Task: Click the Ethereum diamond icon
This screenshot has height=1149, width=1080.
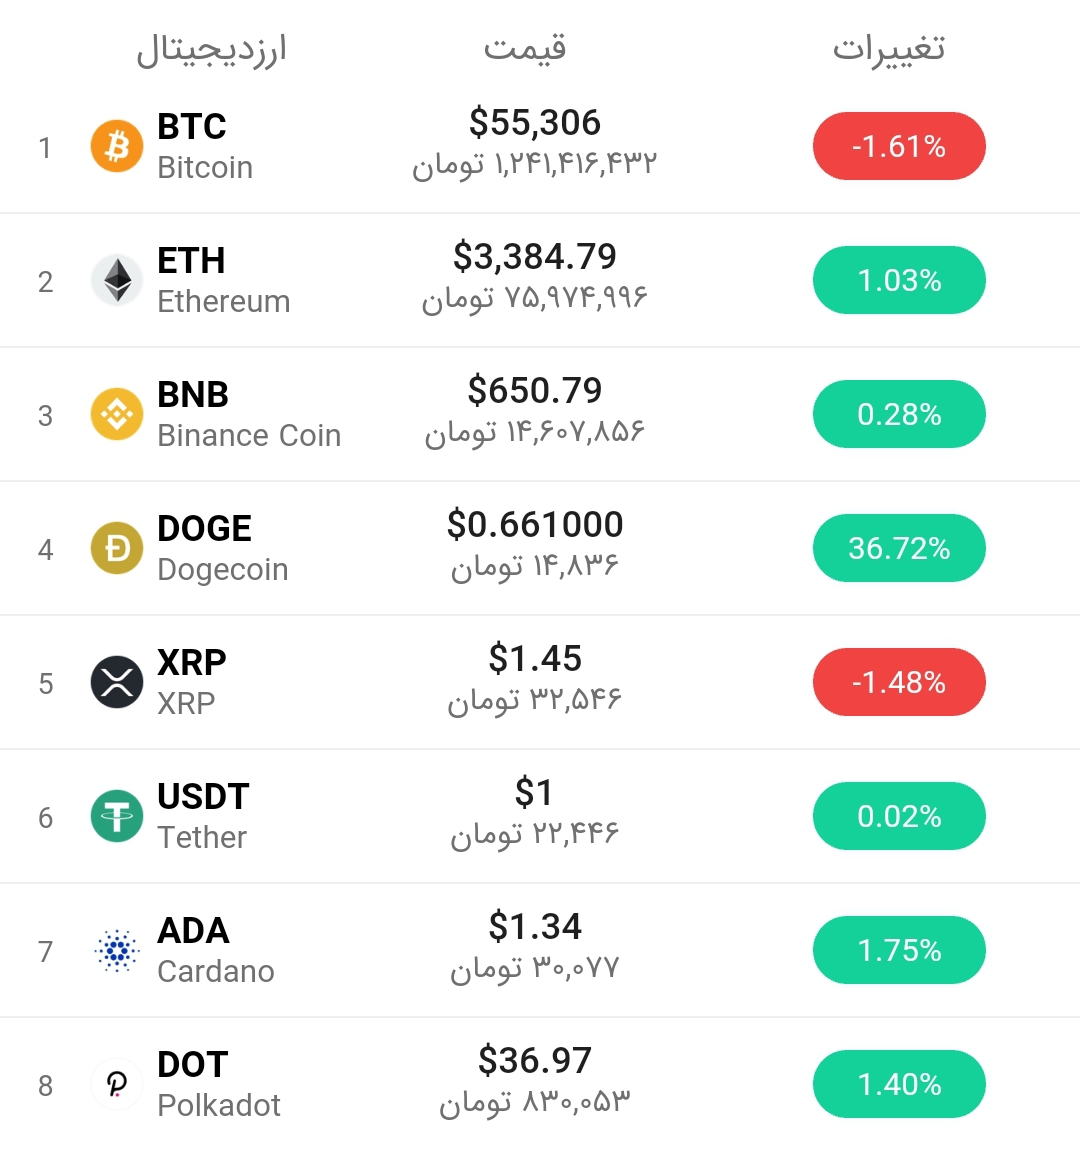Action: pyautogui.click(x=117, y=280)
